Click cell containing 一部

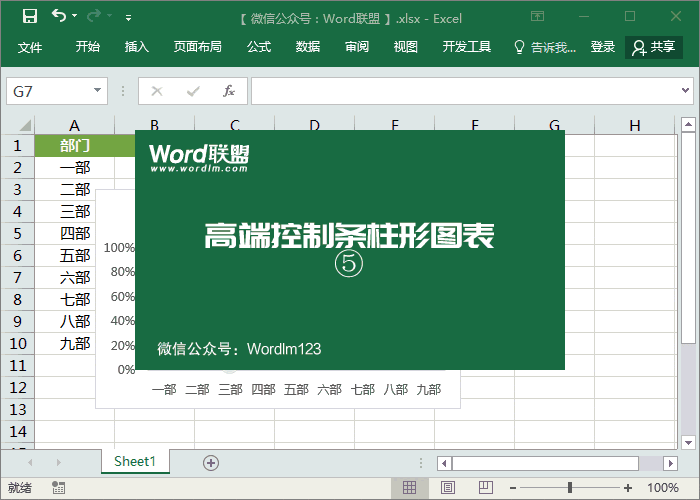click(x=75, y=167)
